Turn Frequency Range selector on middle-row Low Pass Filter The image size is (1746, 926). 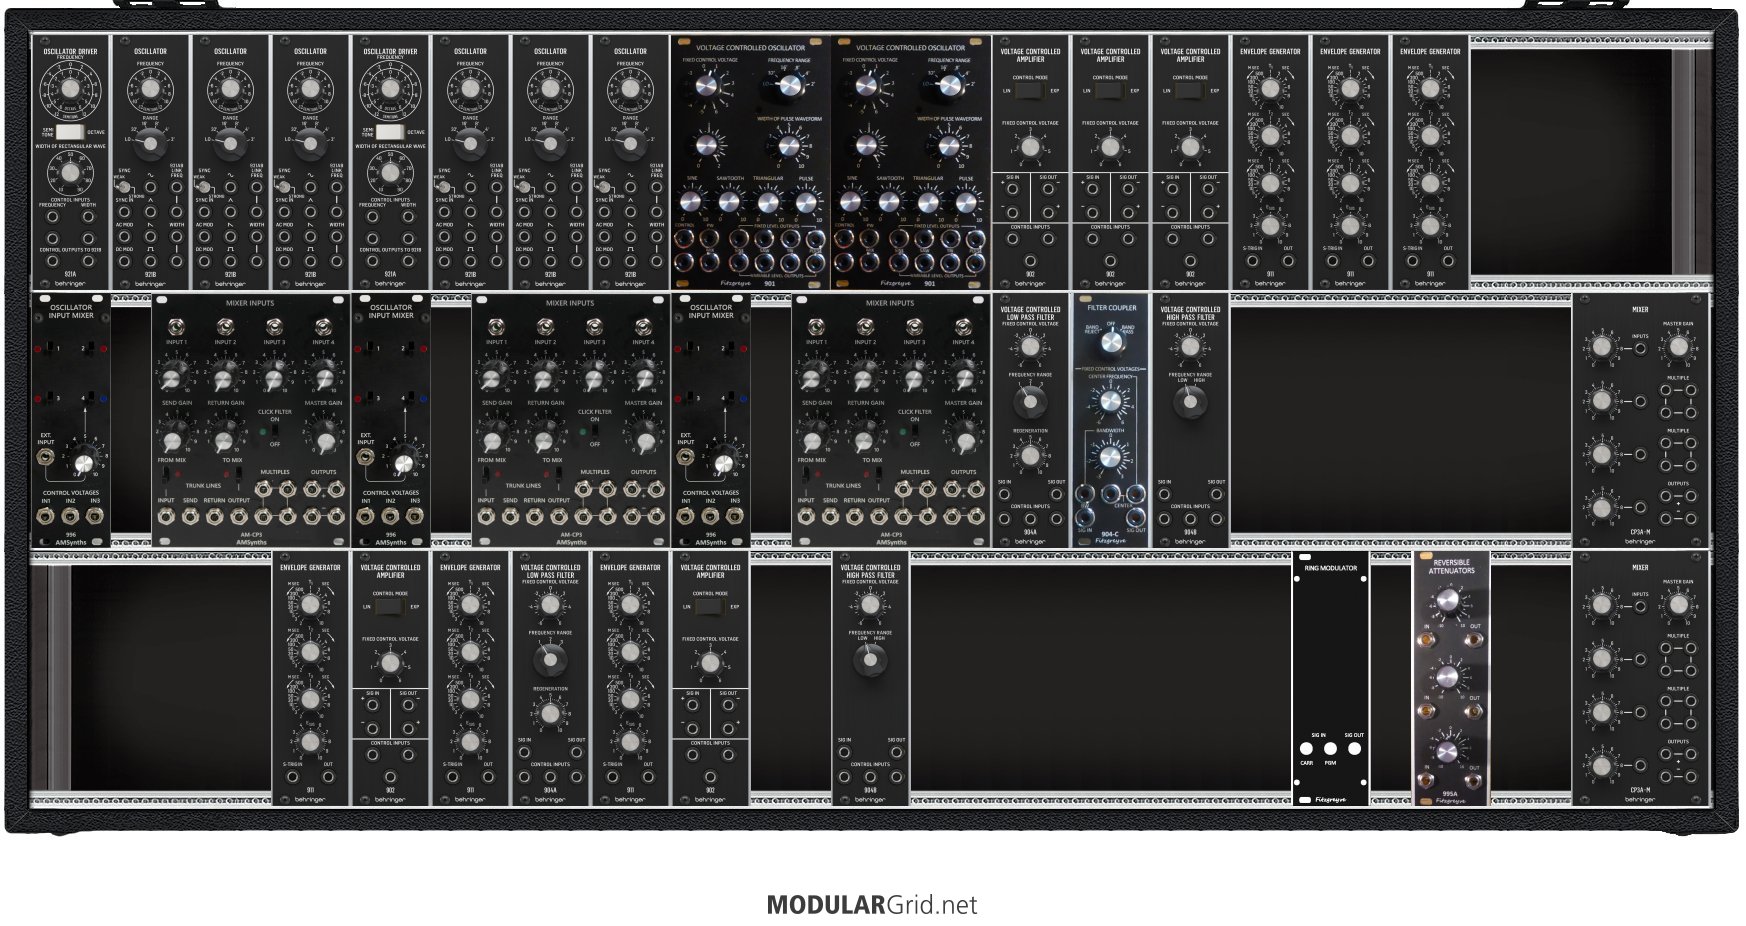(x=1030, y=401)
